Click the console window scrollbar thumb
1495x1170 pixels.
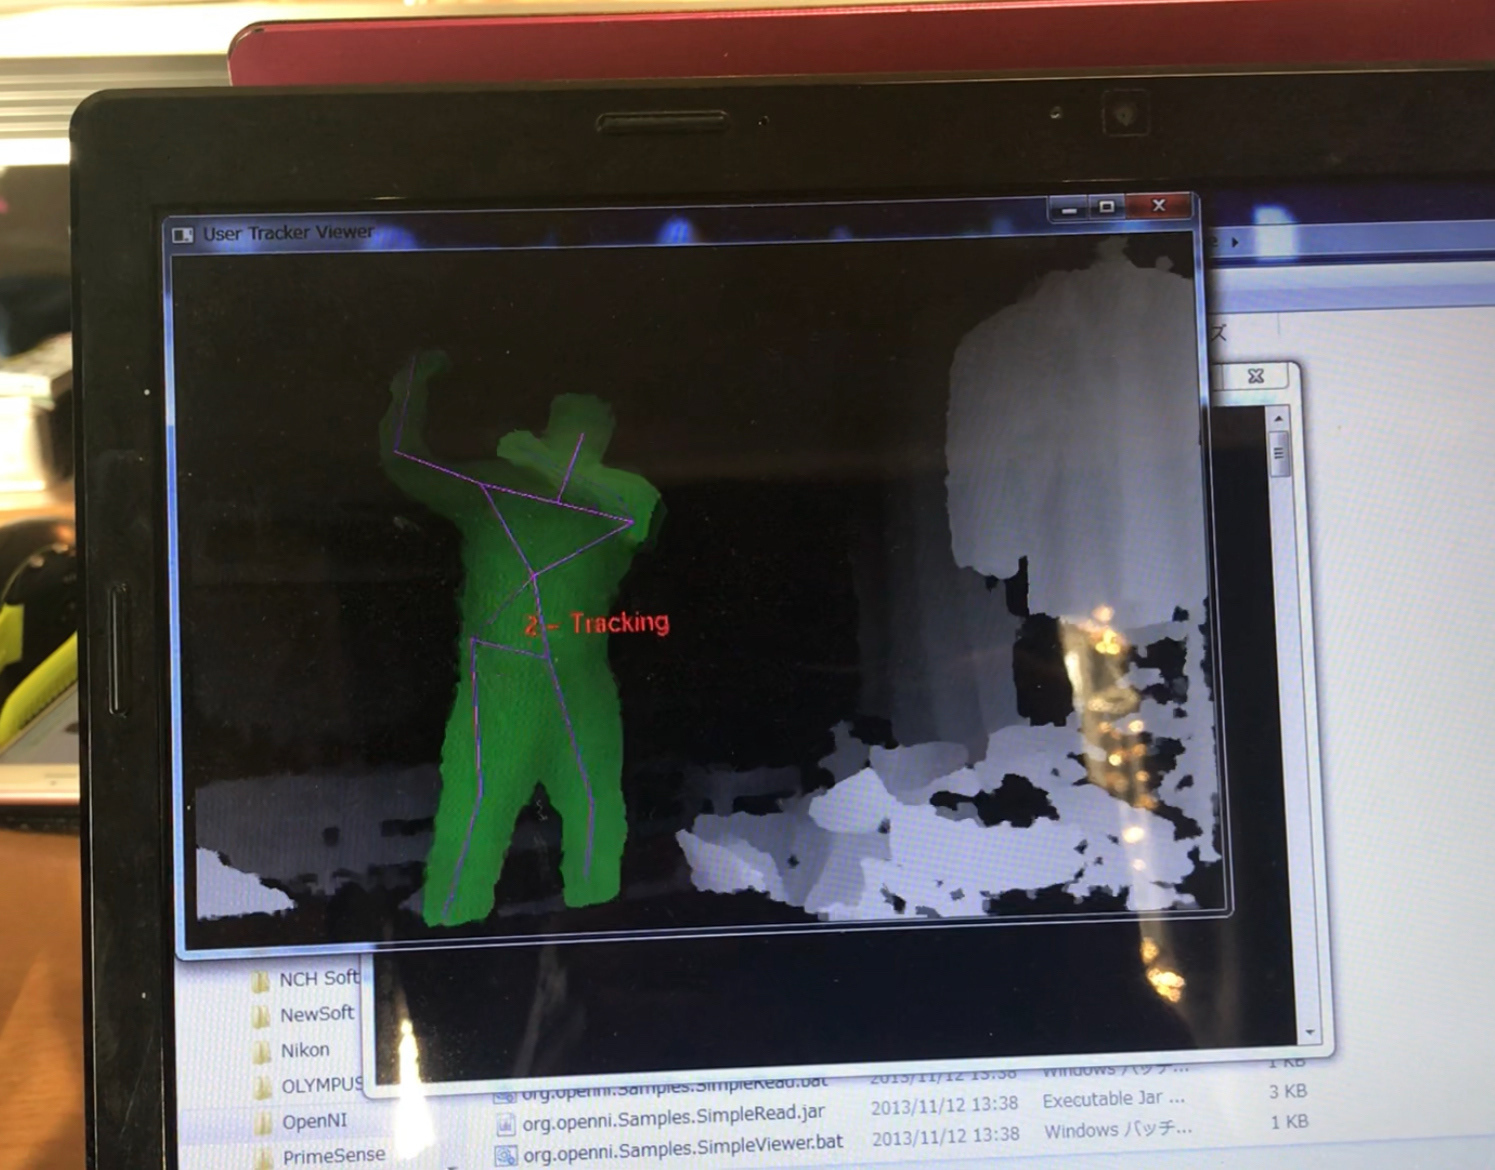pos(1278,454)
